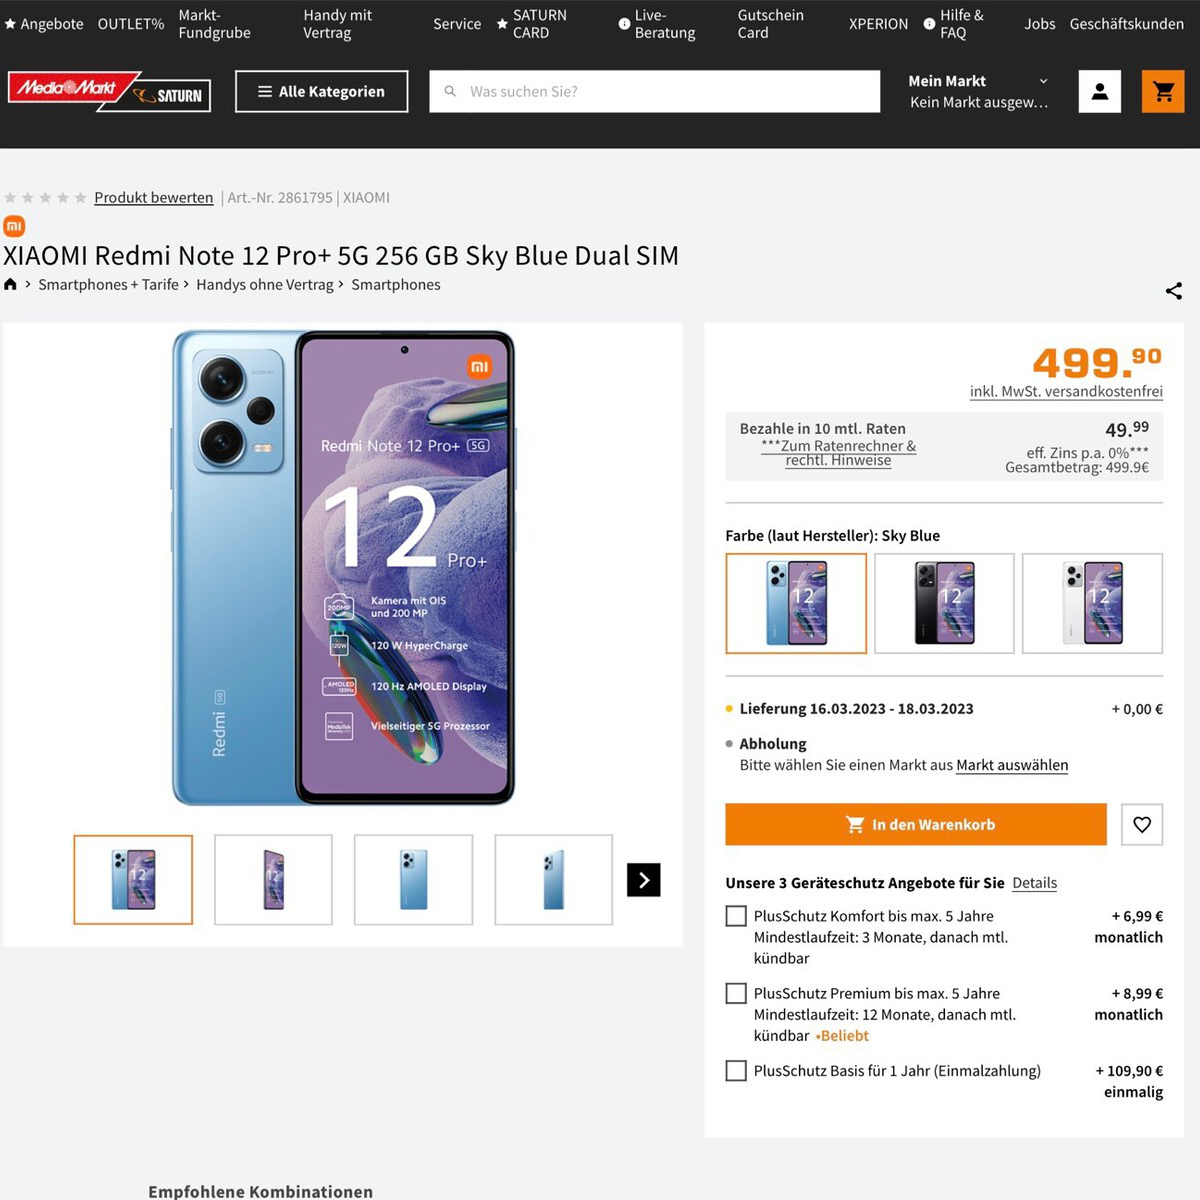Click the Xiaomi brand logo icon
Viewport: 1200px width, 1200px height.
14,226
